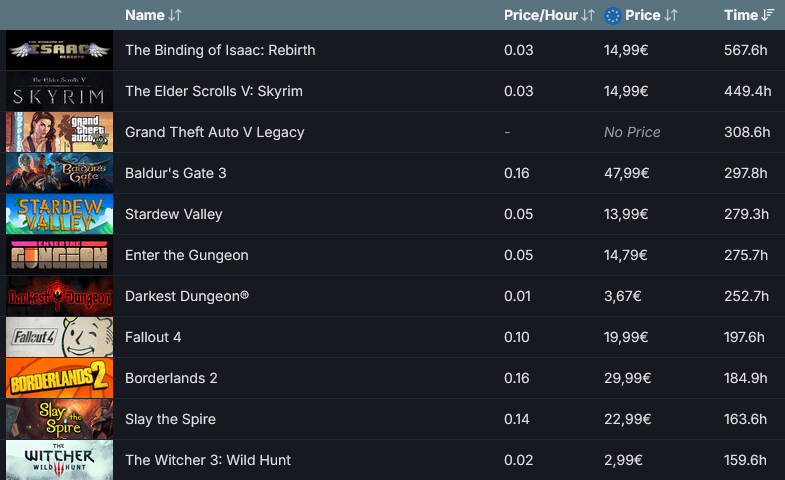The height and width of the screenshot is (480, 785).
Task: Click the 159.6h time cell
Action: pyautogui.click(x=745, y=460)
